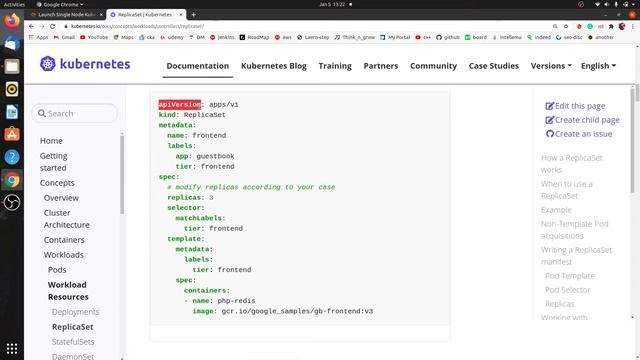
Task: Open the Maps bookmark
Action: [x=124, y=37]
